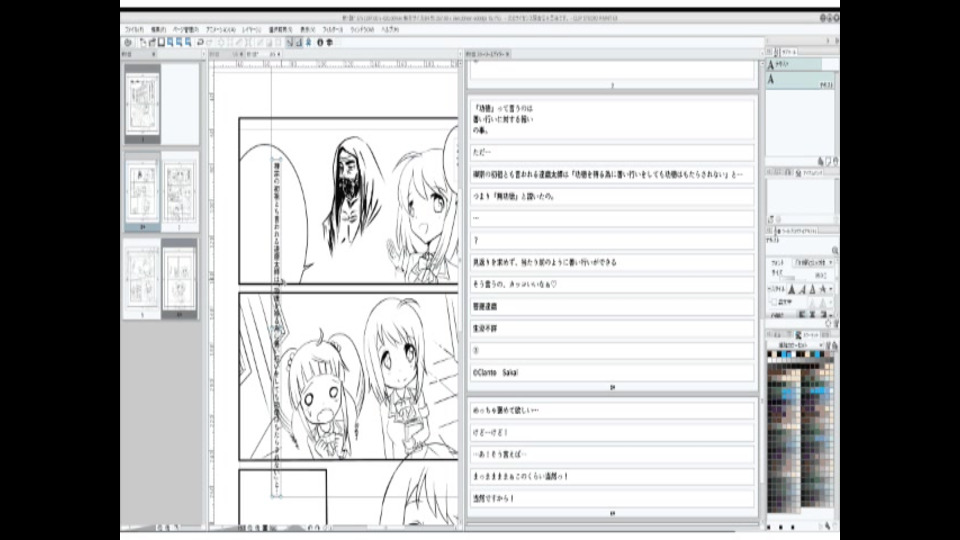The image size is (960, 540).
Task: Expand the alignment row dropdown arrow
Action: tap(831, 315)
